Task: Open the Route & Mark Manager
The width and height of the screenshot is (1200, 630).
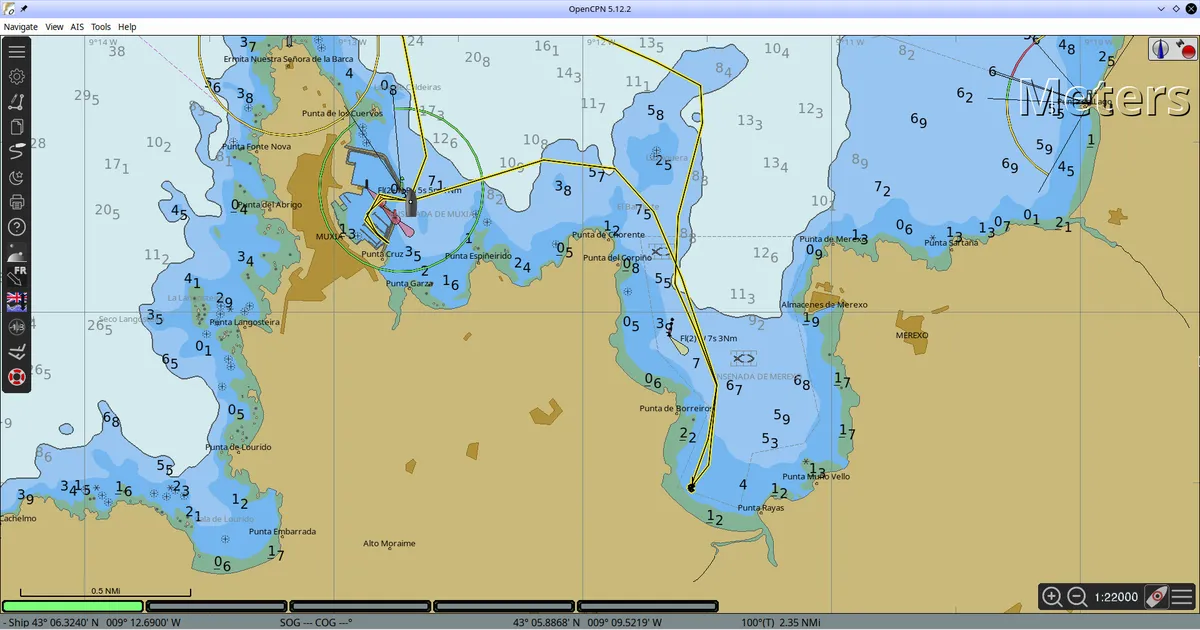Action: tap(17, 127)
